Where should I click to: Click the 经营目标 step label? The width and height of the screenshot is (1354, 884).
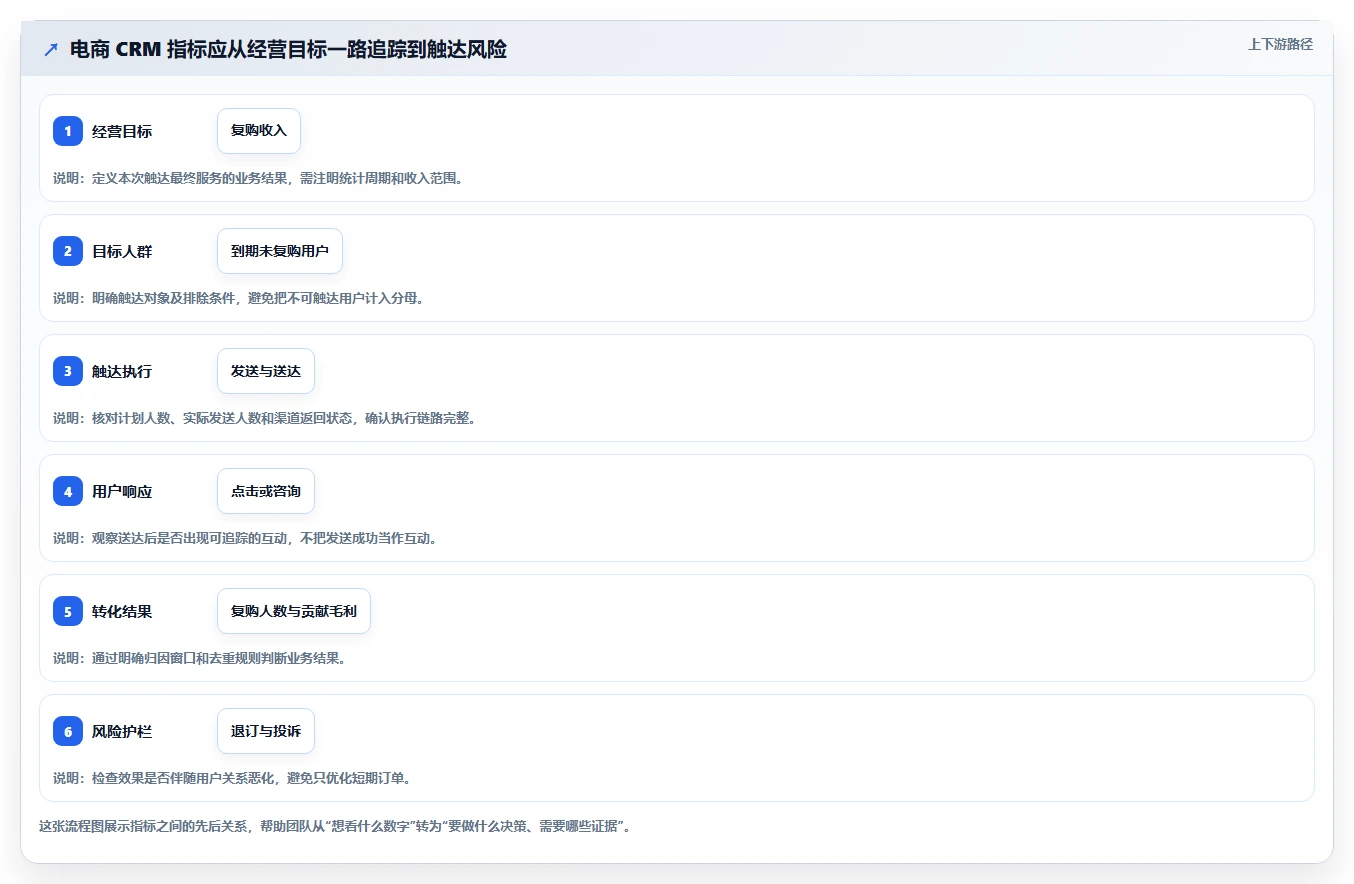[122, 131]
